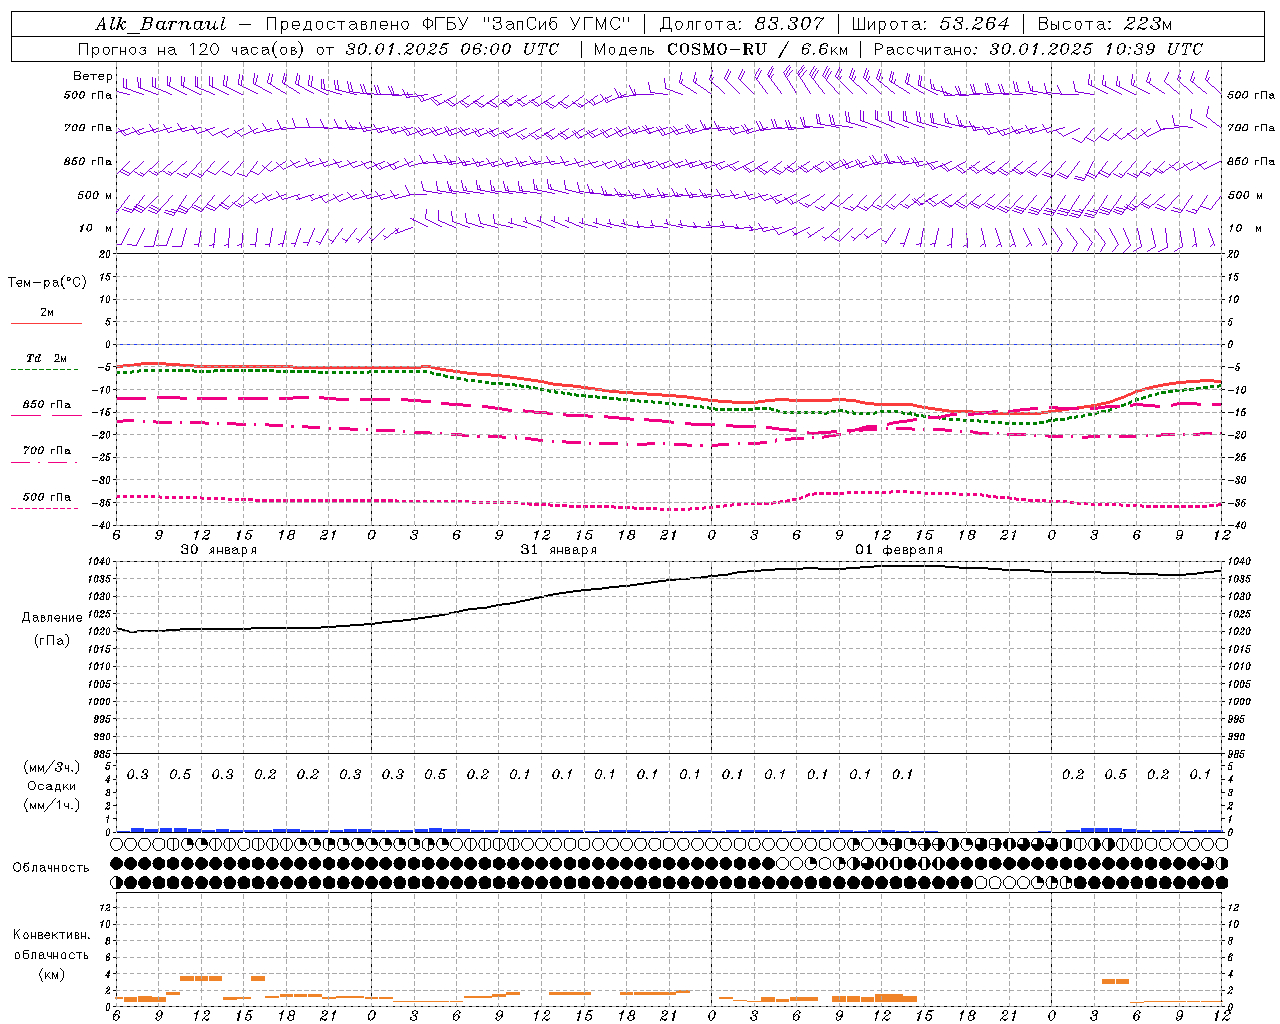This screenshot has width=1280, height=1024.
Task: Select the 850 гПа temperature legend entry
Action: 47,405
